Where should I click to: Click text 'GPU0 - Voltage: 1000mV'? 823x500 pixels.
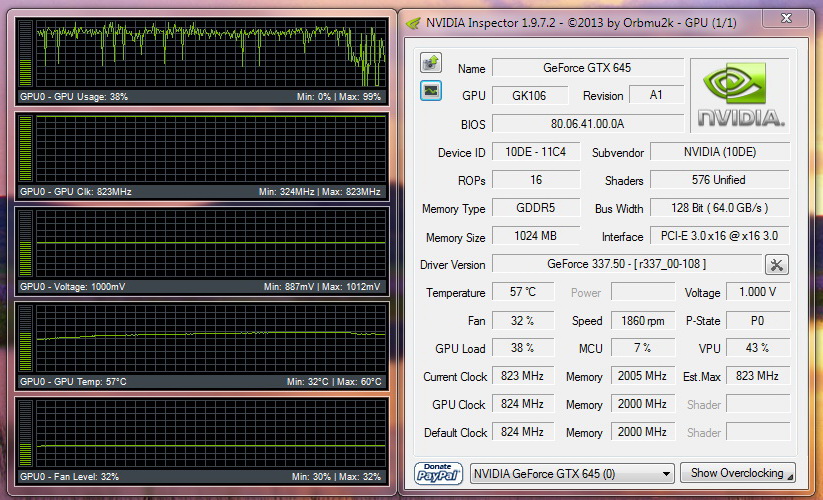click(x=72, y=286)
